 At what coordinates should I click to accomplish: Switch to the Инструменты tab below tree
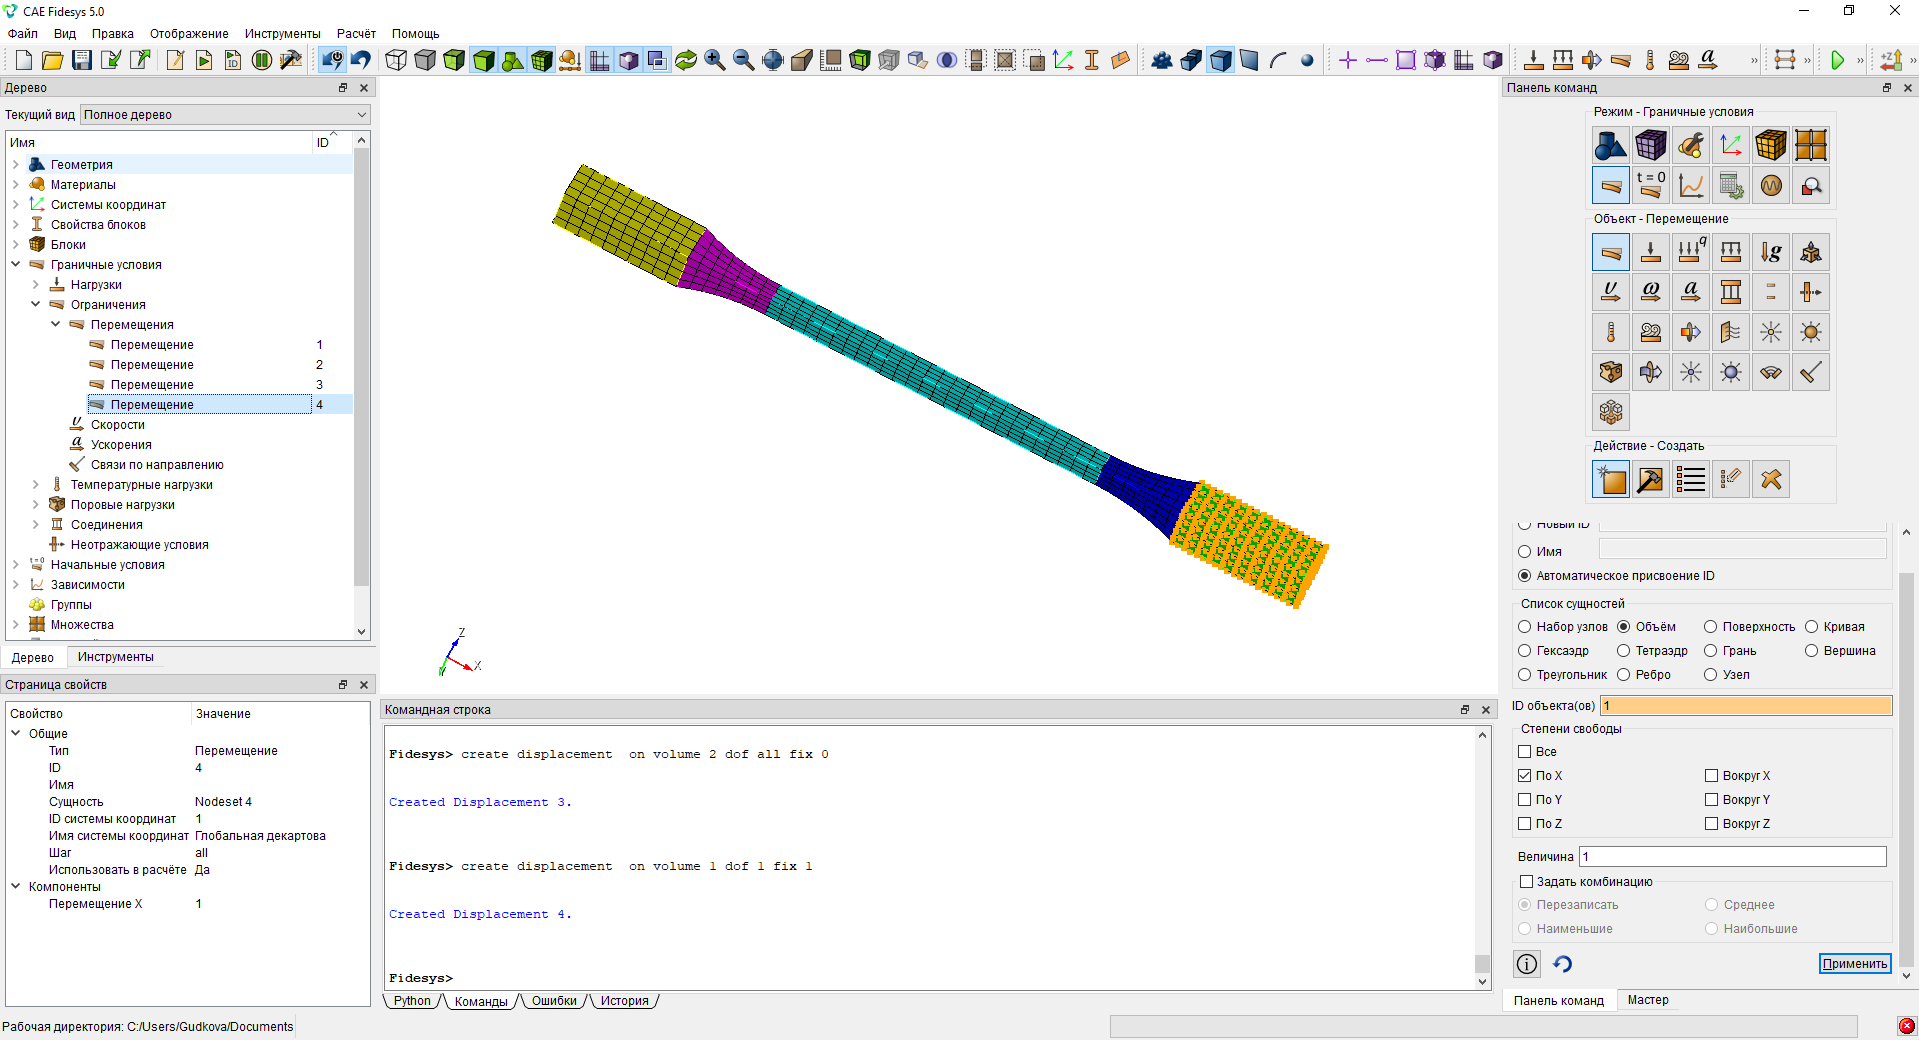116,657
